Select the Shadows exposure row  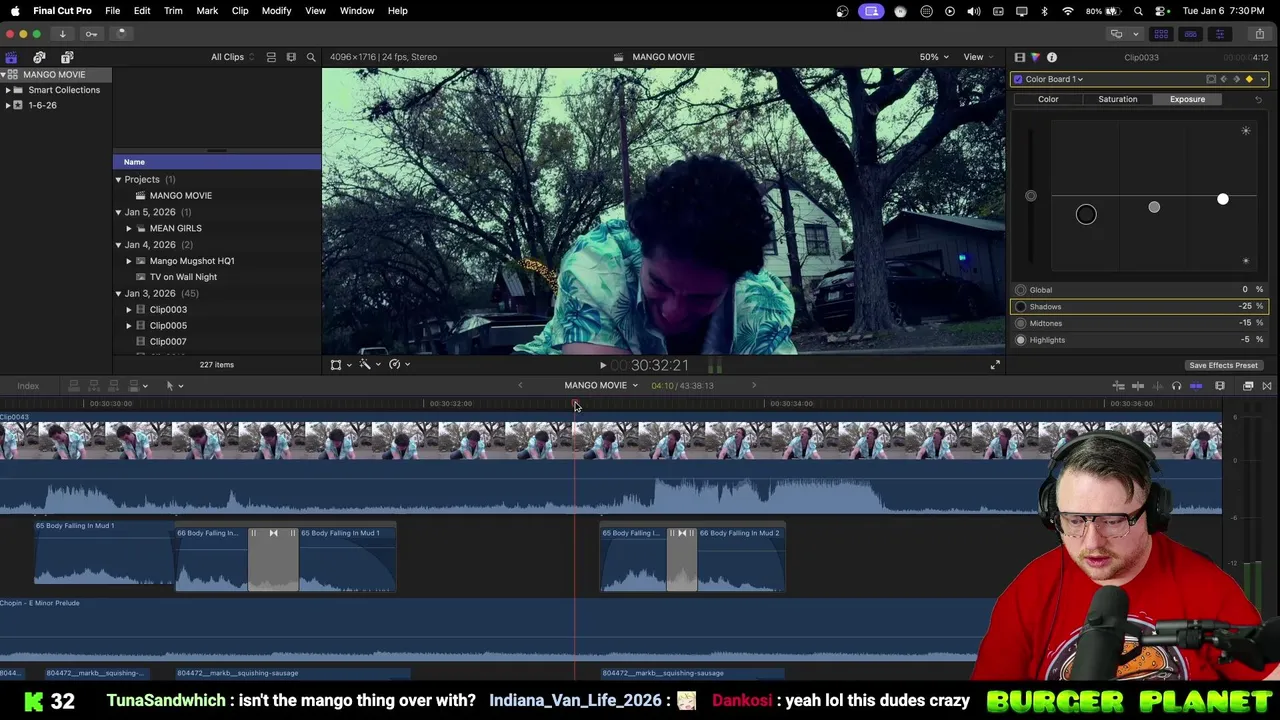[x=1139, y=306]
